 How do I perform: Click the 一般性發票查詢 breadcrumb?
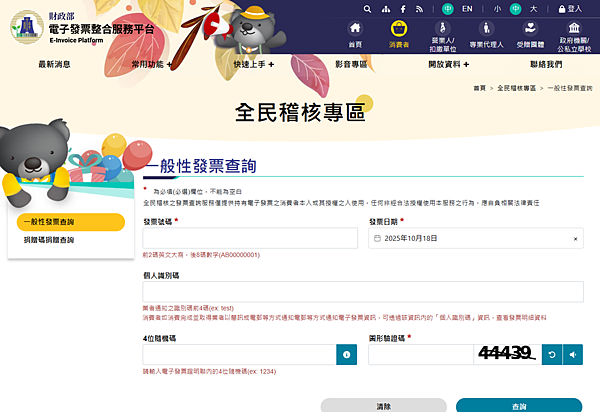point(570,88)
